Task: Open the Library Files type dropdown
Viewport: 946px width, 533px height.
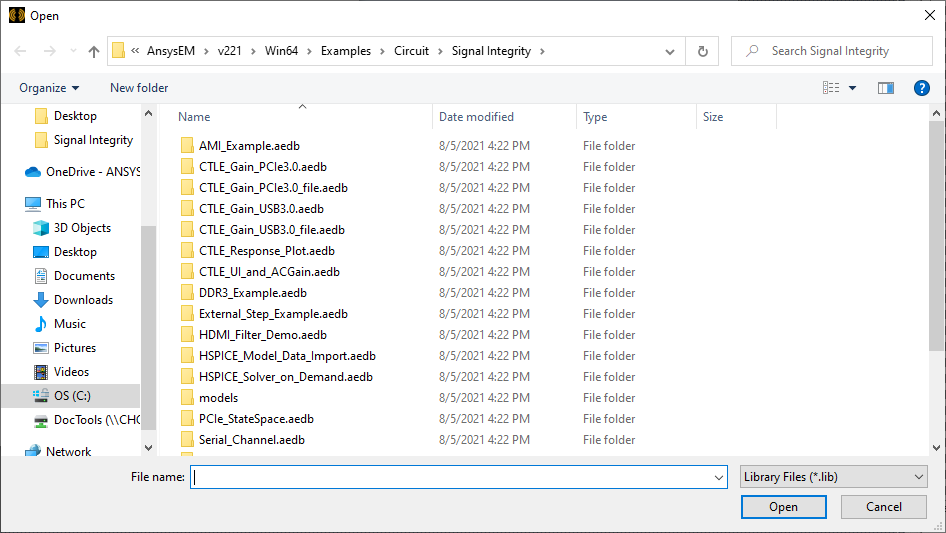Action: tap(833, 478)
